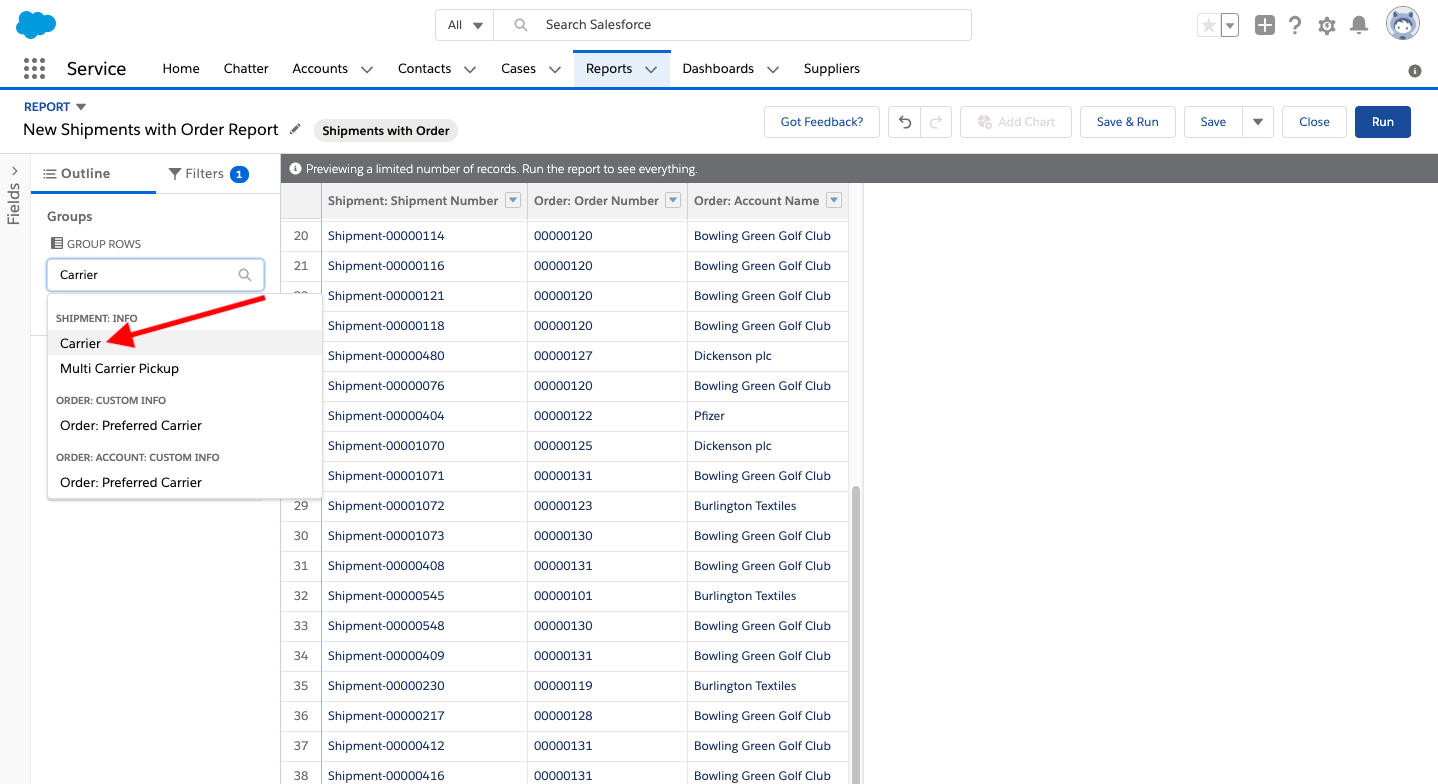Open the setup gear icon
This screenshot has width=1438, height=784.
pyautogui.click(x=1327, y=26)
